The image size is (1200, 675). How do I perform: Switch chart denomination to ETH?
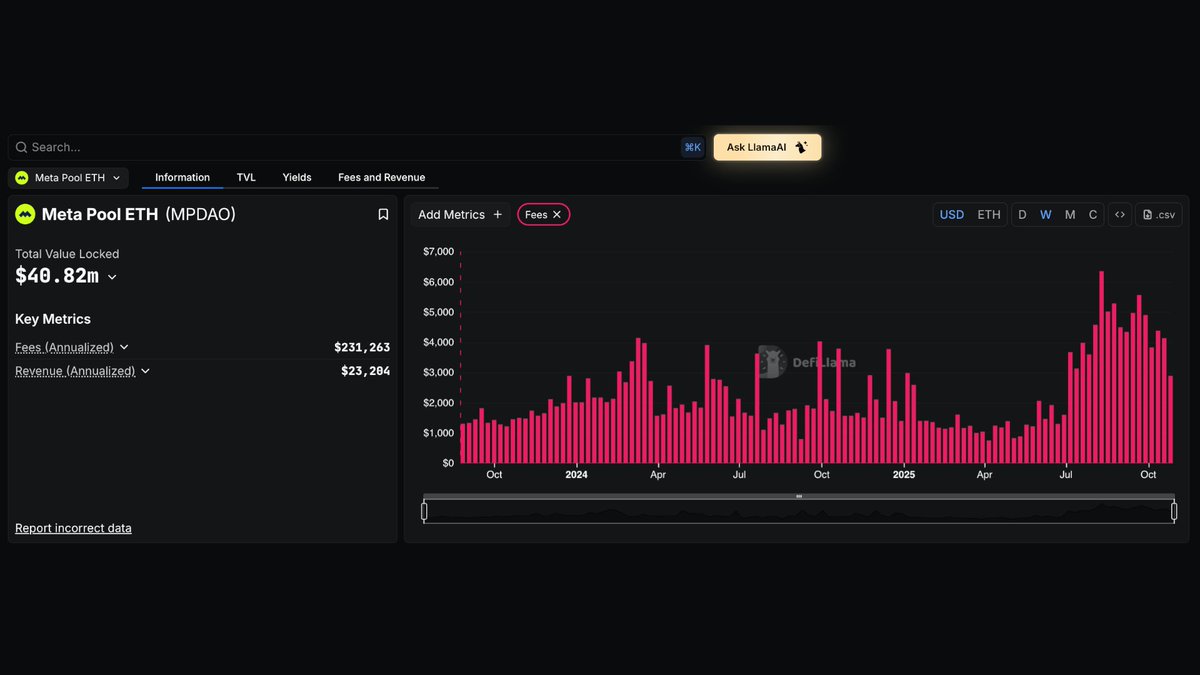989,214
